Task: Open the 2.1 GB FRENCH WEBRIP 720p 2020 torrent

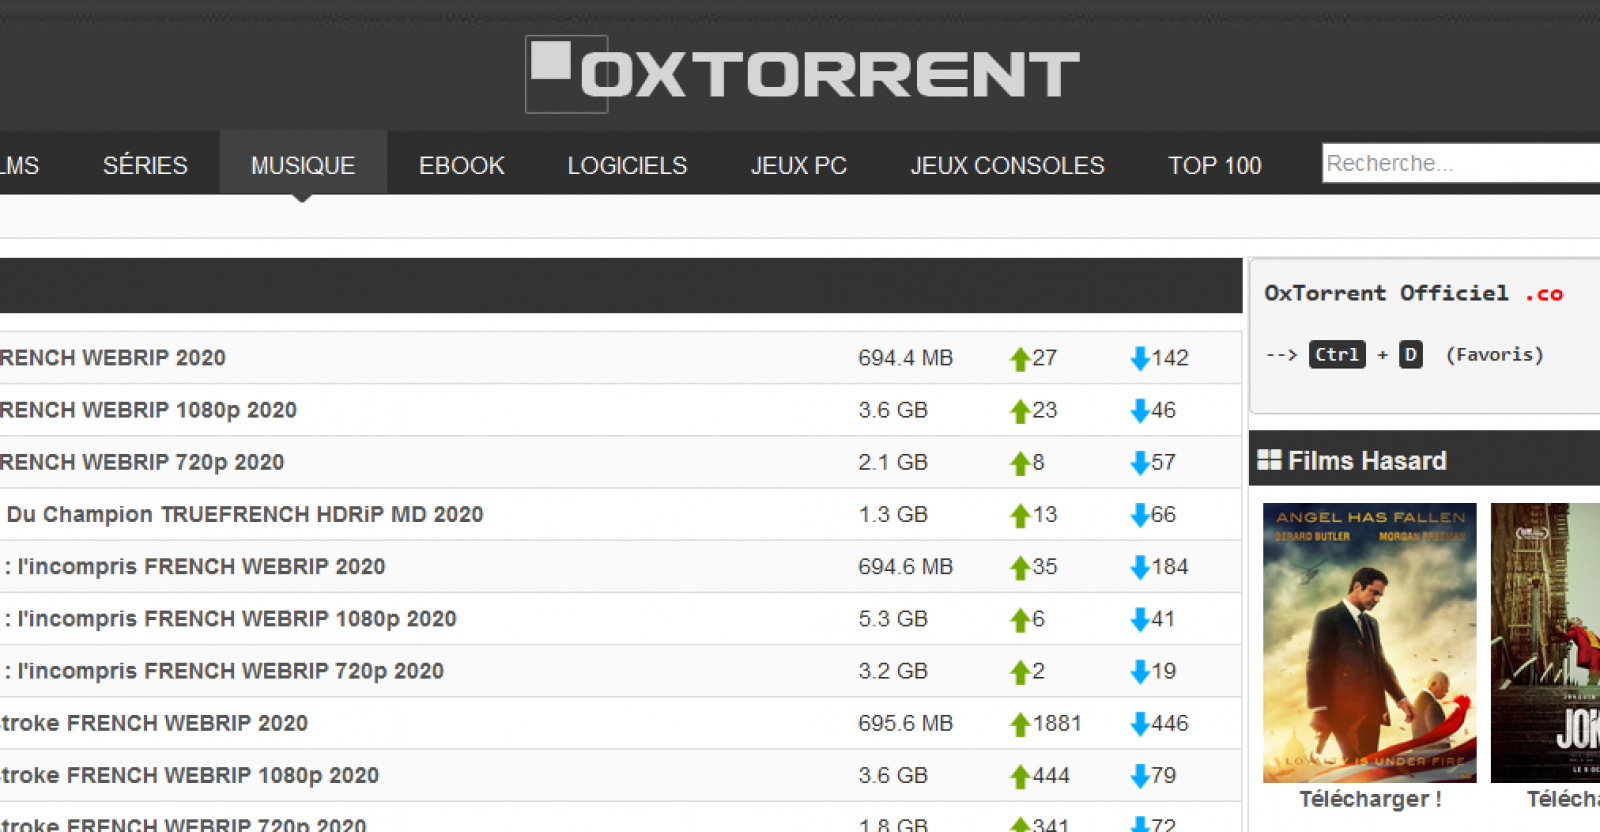Action: click(142, 462)
